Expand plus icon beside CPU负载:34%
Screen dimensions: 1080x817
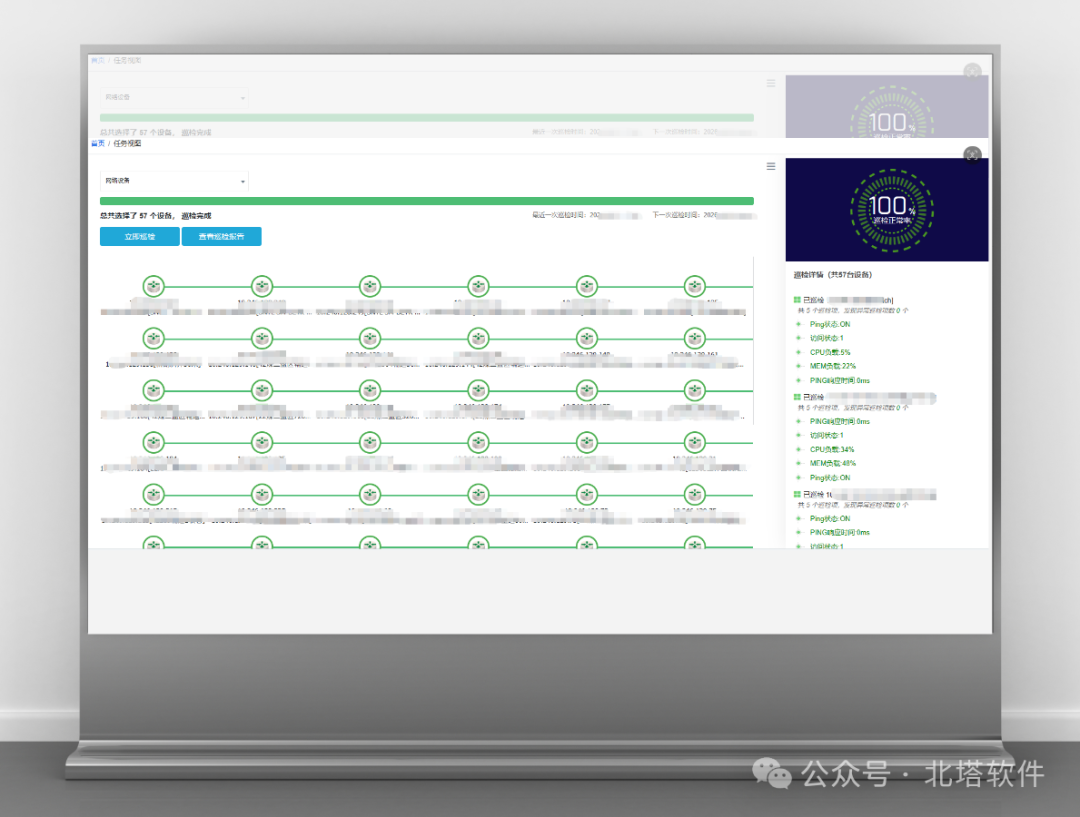pos(799,449)
